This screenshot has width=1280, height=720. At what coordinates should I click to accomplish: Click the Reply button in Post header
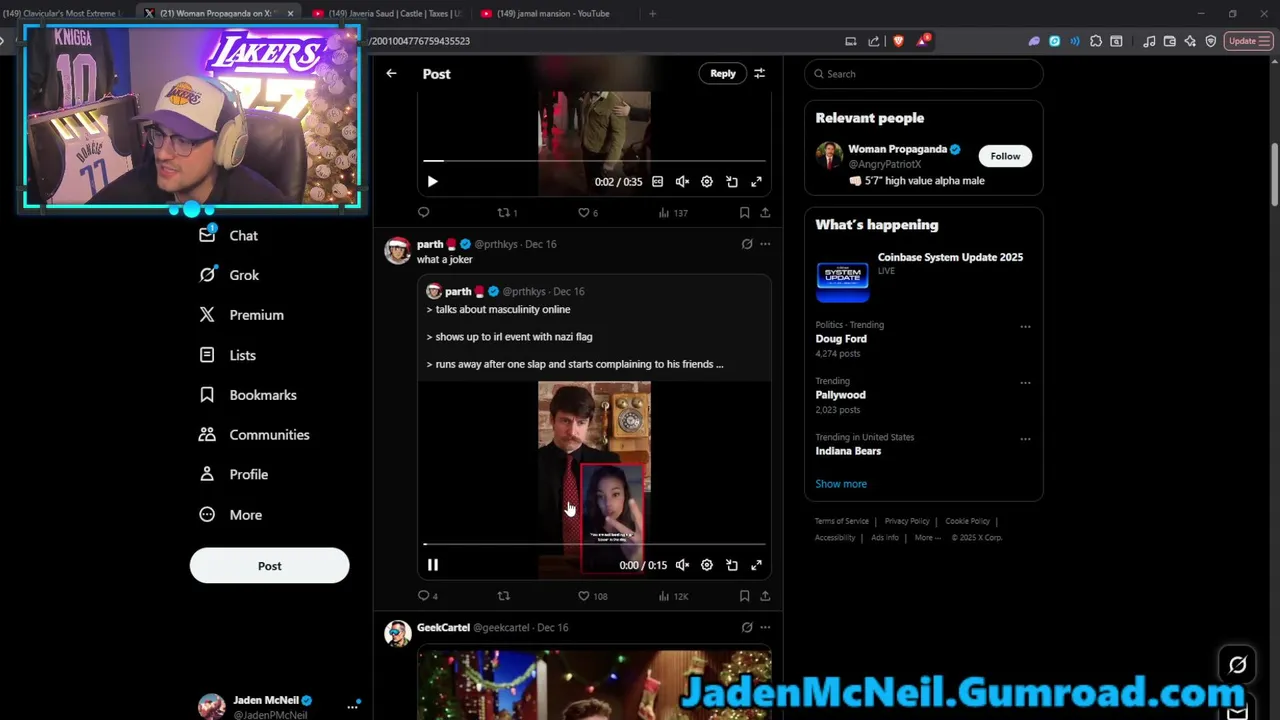click(723, 73)
